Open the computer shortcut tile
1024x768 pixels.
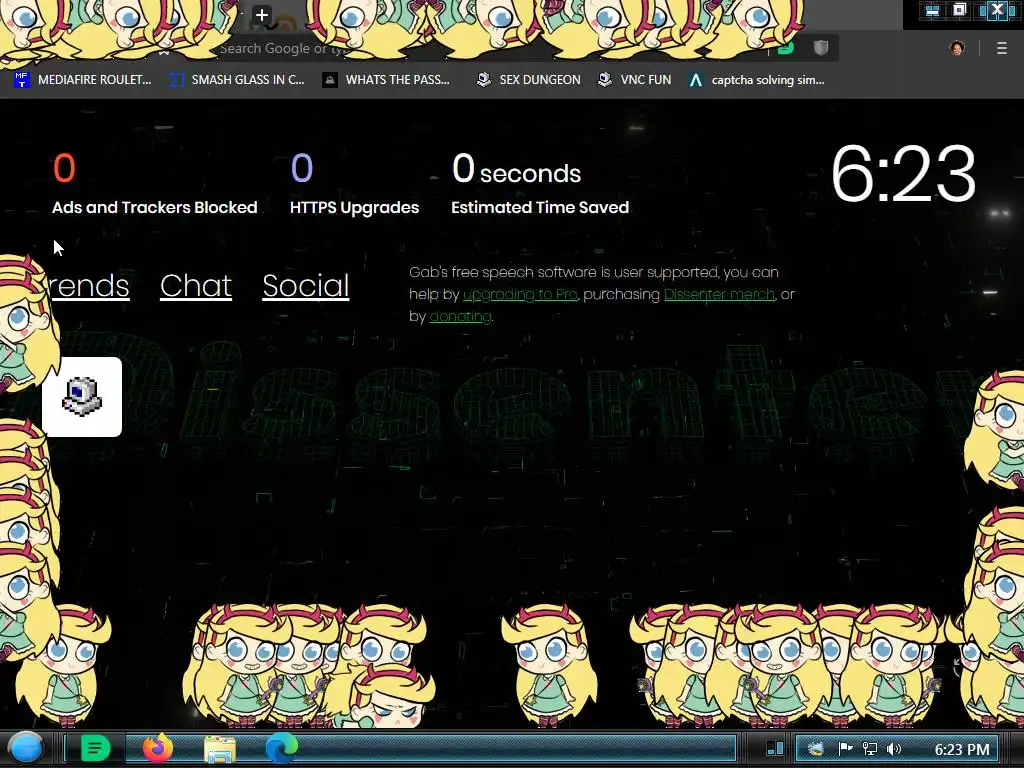[82, 397]
